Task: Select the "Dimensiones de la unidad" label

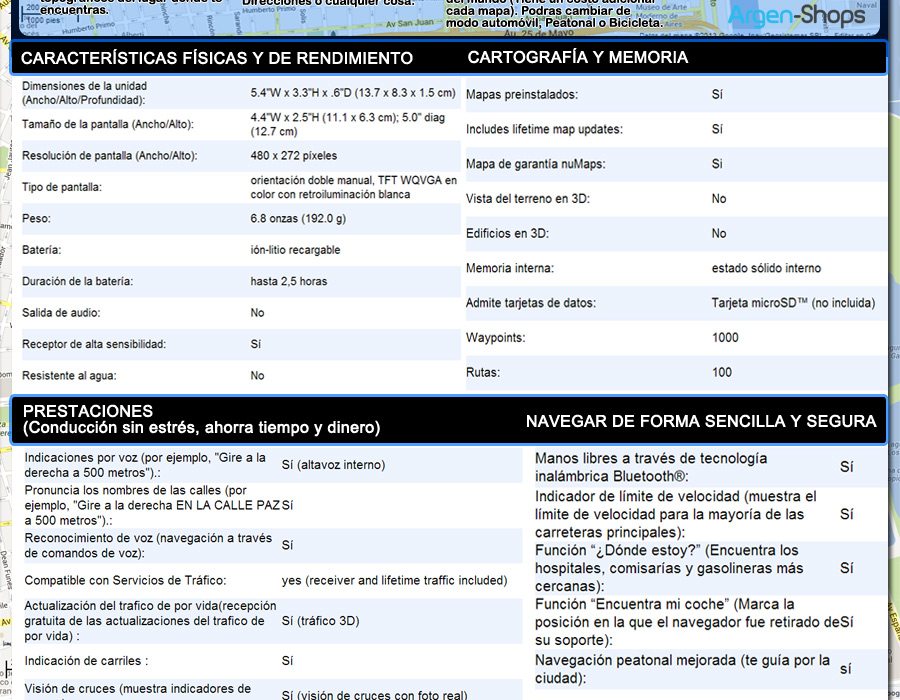Action: click(x=84, y=93)
